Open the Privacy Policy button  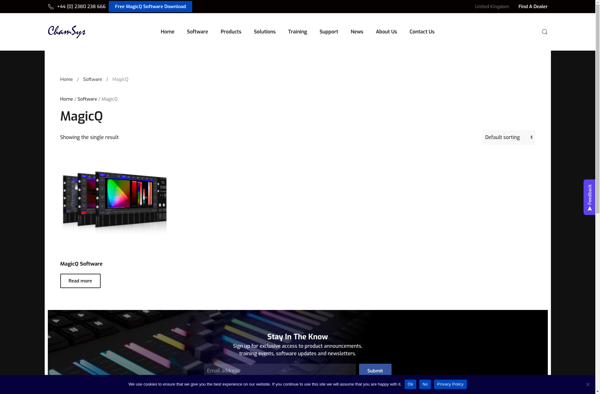coord(450,384)
